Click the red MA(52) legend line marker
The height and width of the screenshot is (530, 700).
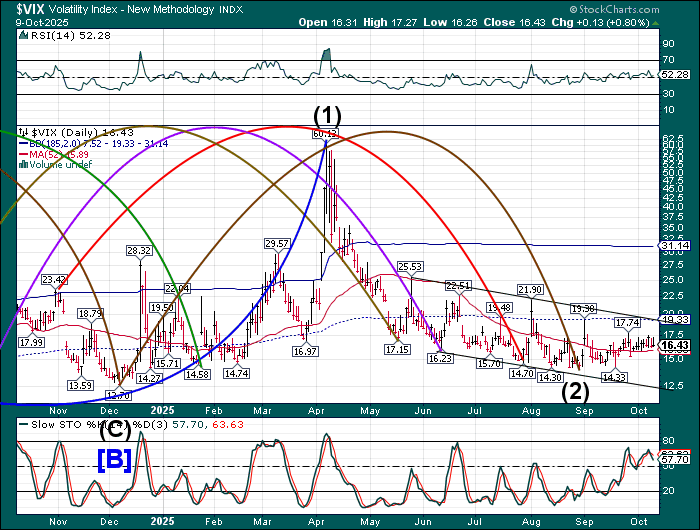[x=25, y=153]
